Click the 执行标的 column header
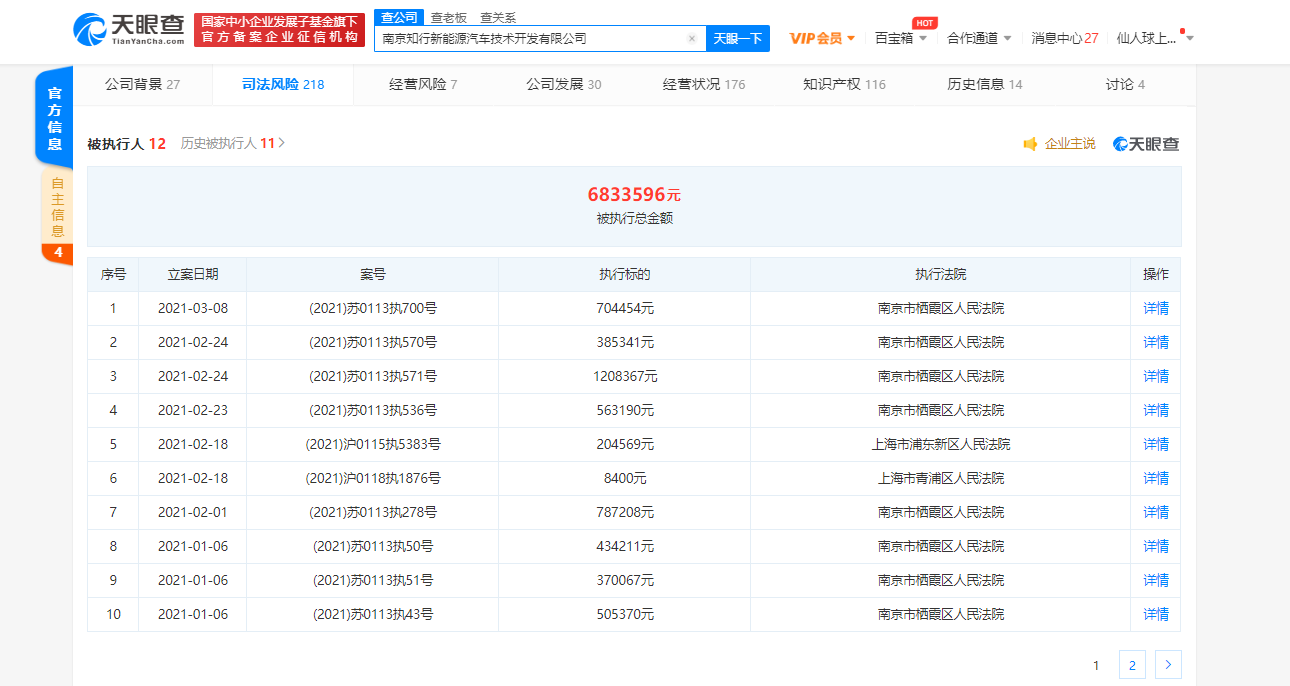This screenshot has width=1290, height=686. (625, 275)
